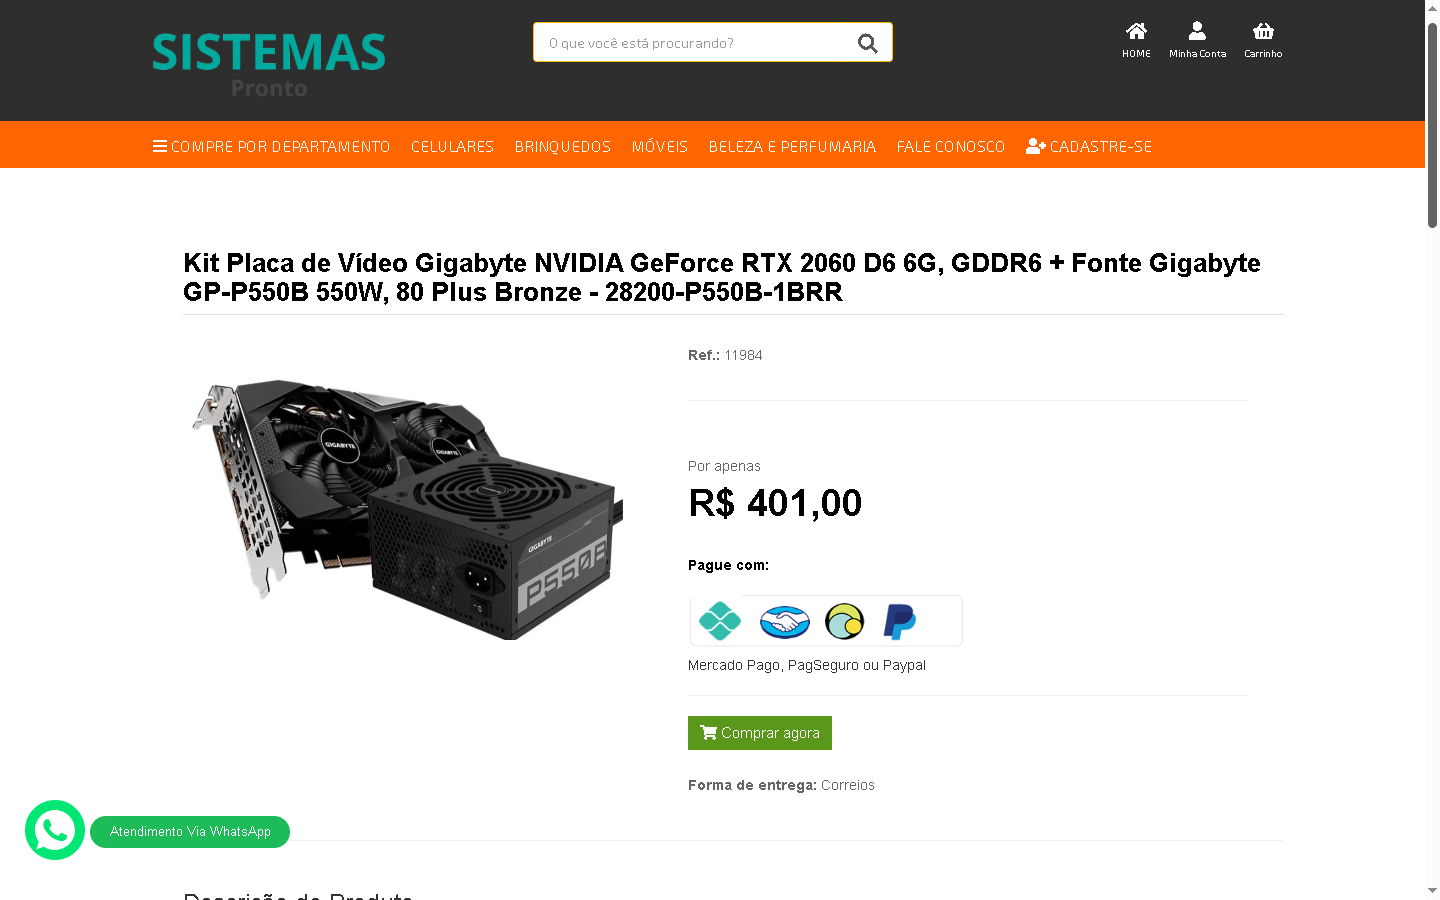Click the Comprar agora button
The height and width of the screenshot is (900, 1440).
(x=760, y=733)
